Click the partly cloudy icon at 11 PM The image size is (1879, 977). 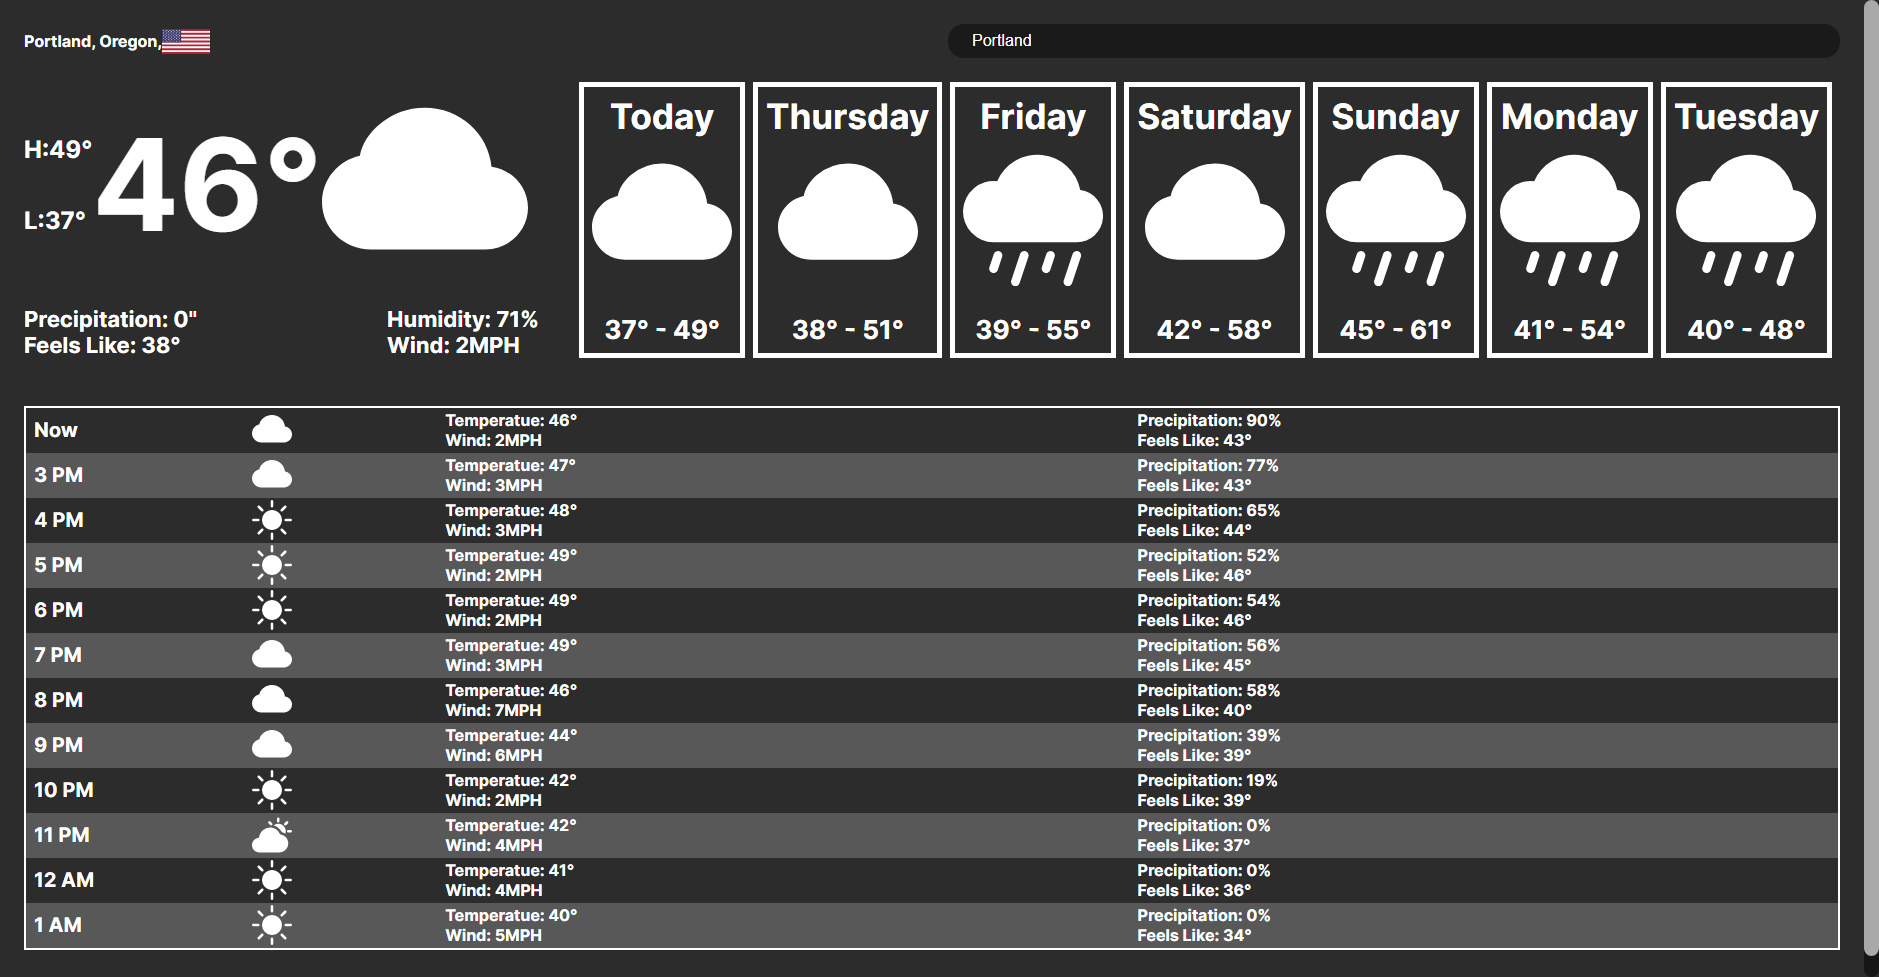pos(272,835)
